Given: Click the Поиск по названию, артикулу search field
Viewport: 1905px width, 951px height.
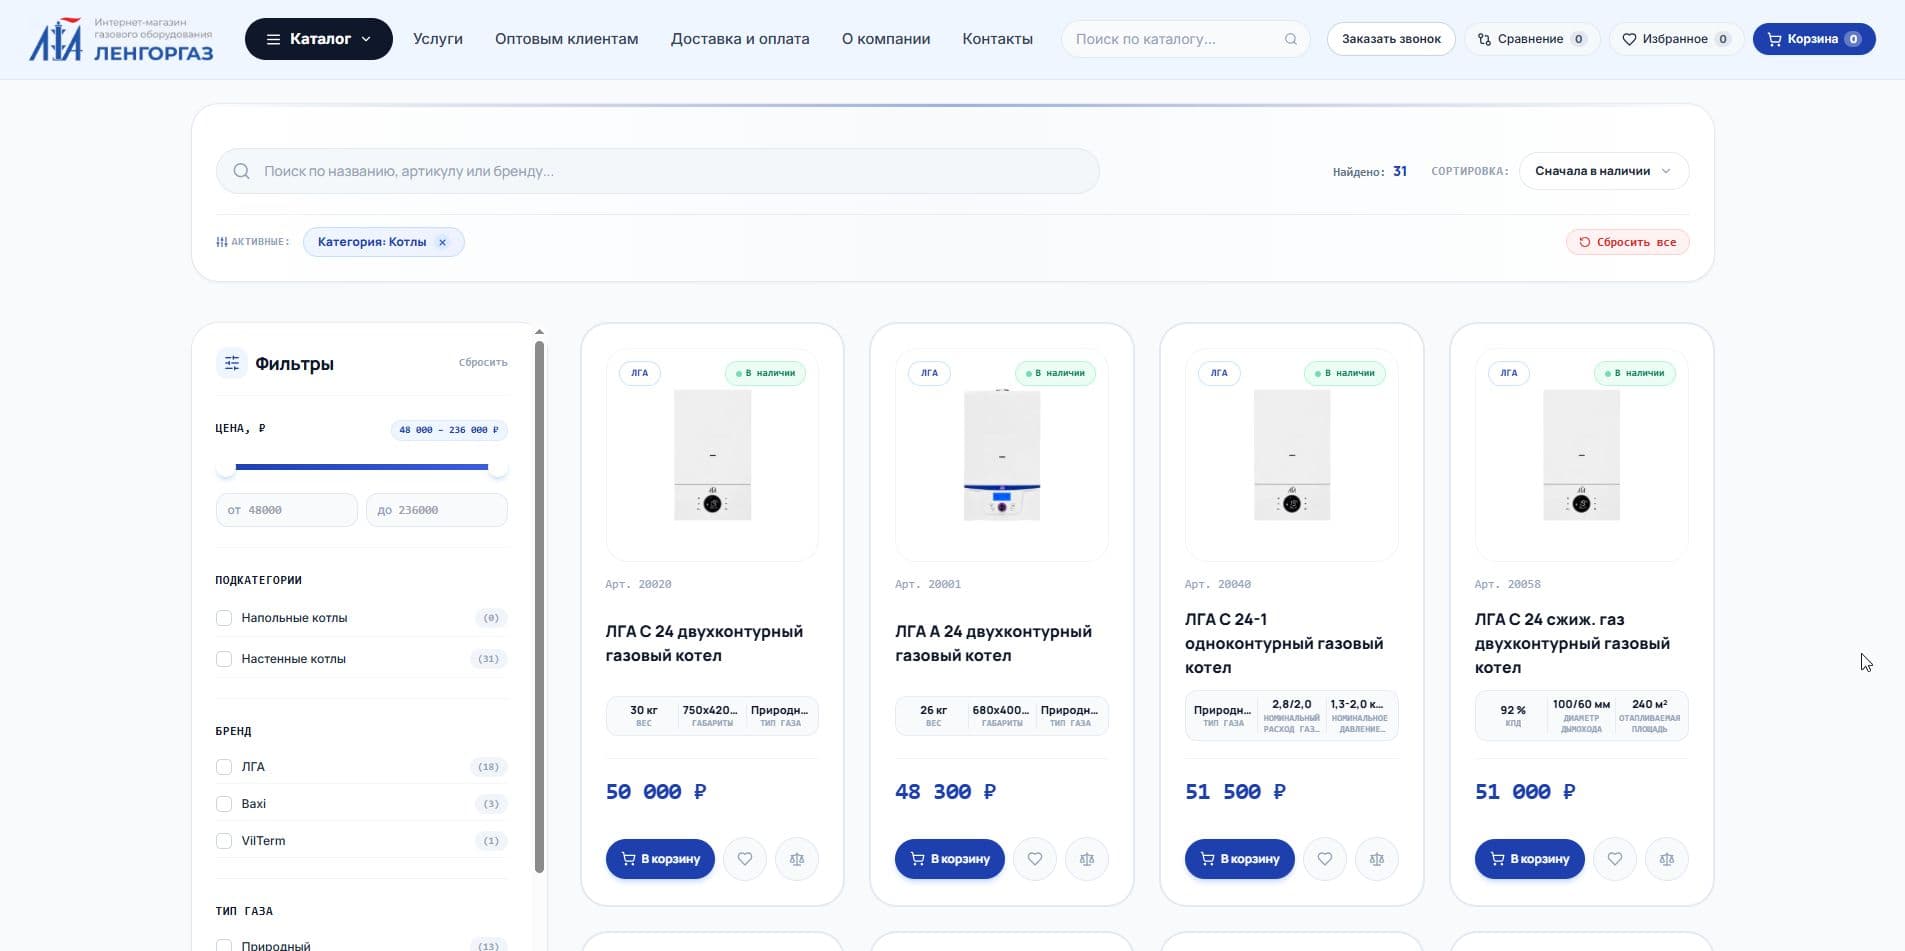Looking at the screenshot, I should coord(658,171).
